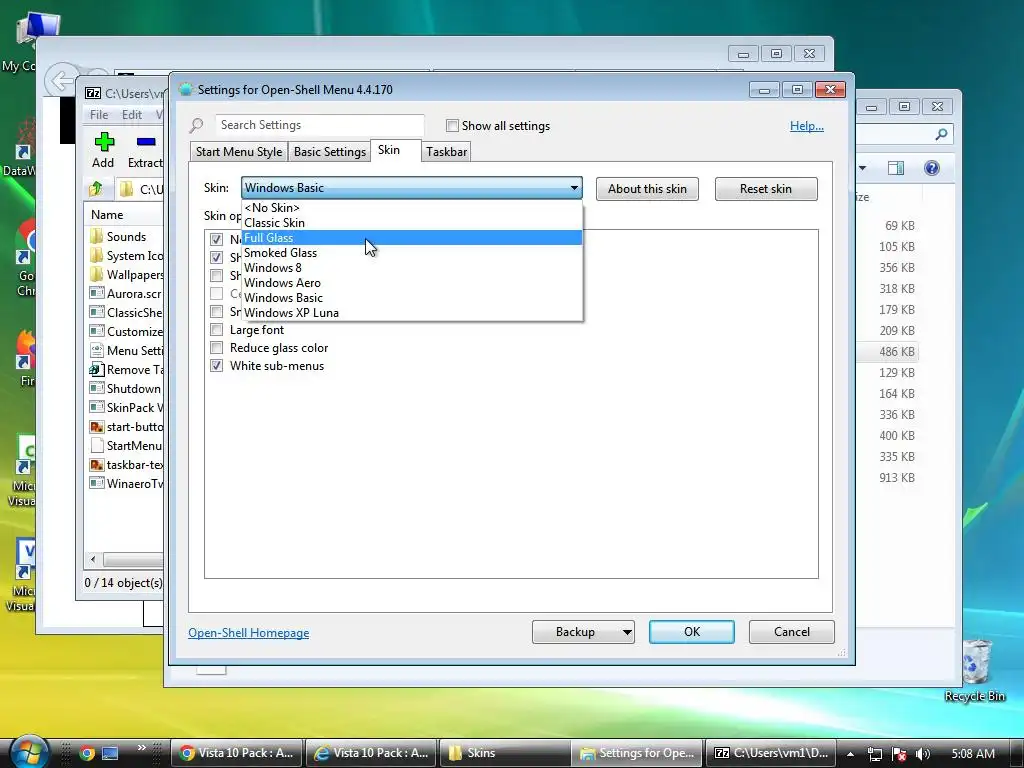The image size is (1024, 768).
Task: Open the Taskbar tab
Action: pyautogui.click(x=446, y=152)
